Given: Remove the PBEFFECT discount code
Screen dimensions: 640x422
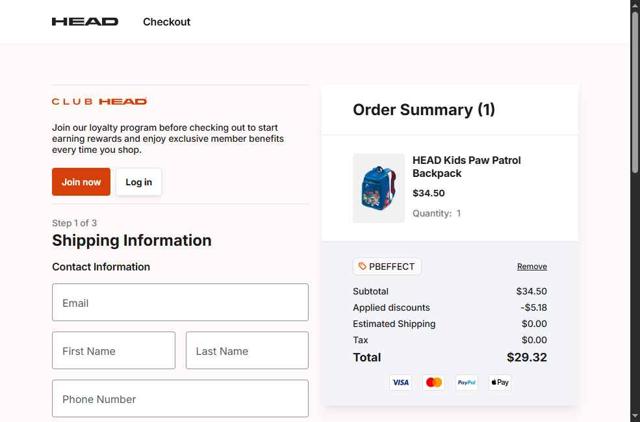Looking at the screenshot, I should 531,267.
